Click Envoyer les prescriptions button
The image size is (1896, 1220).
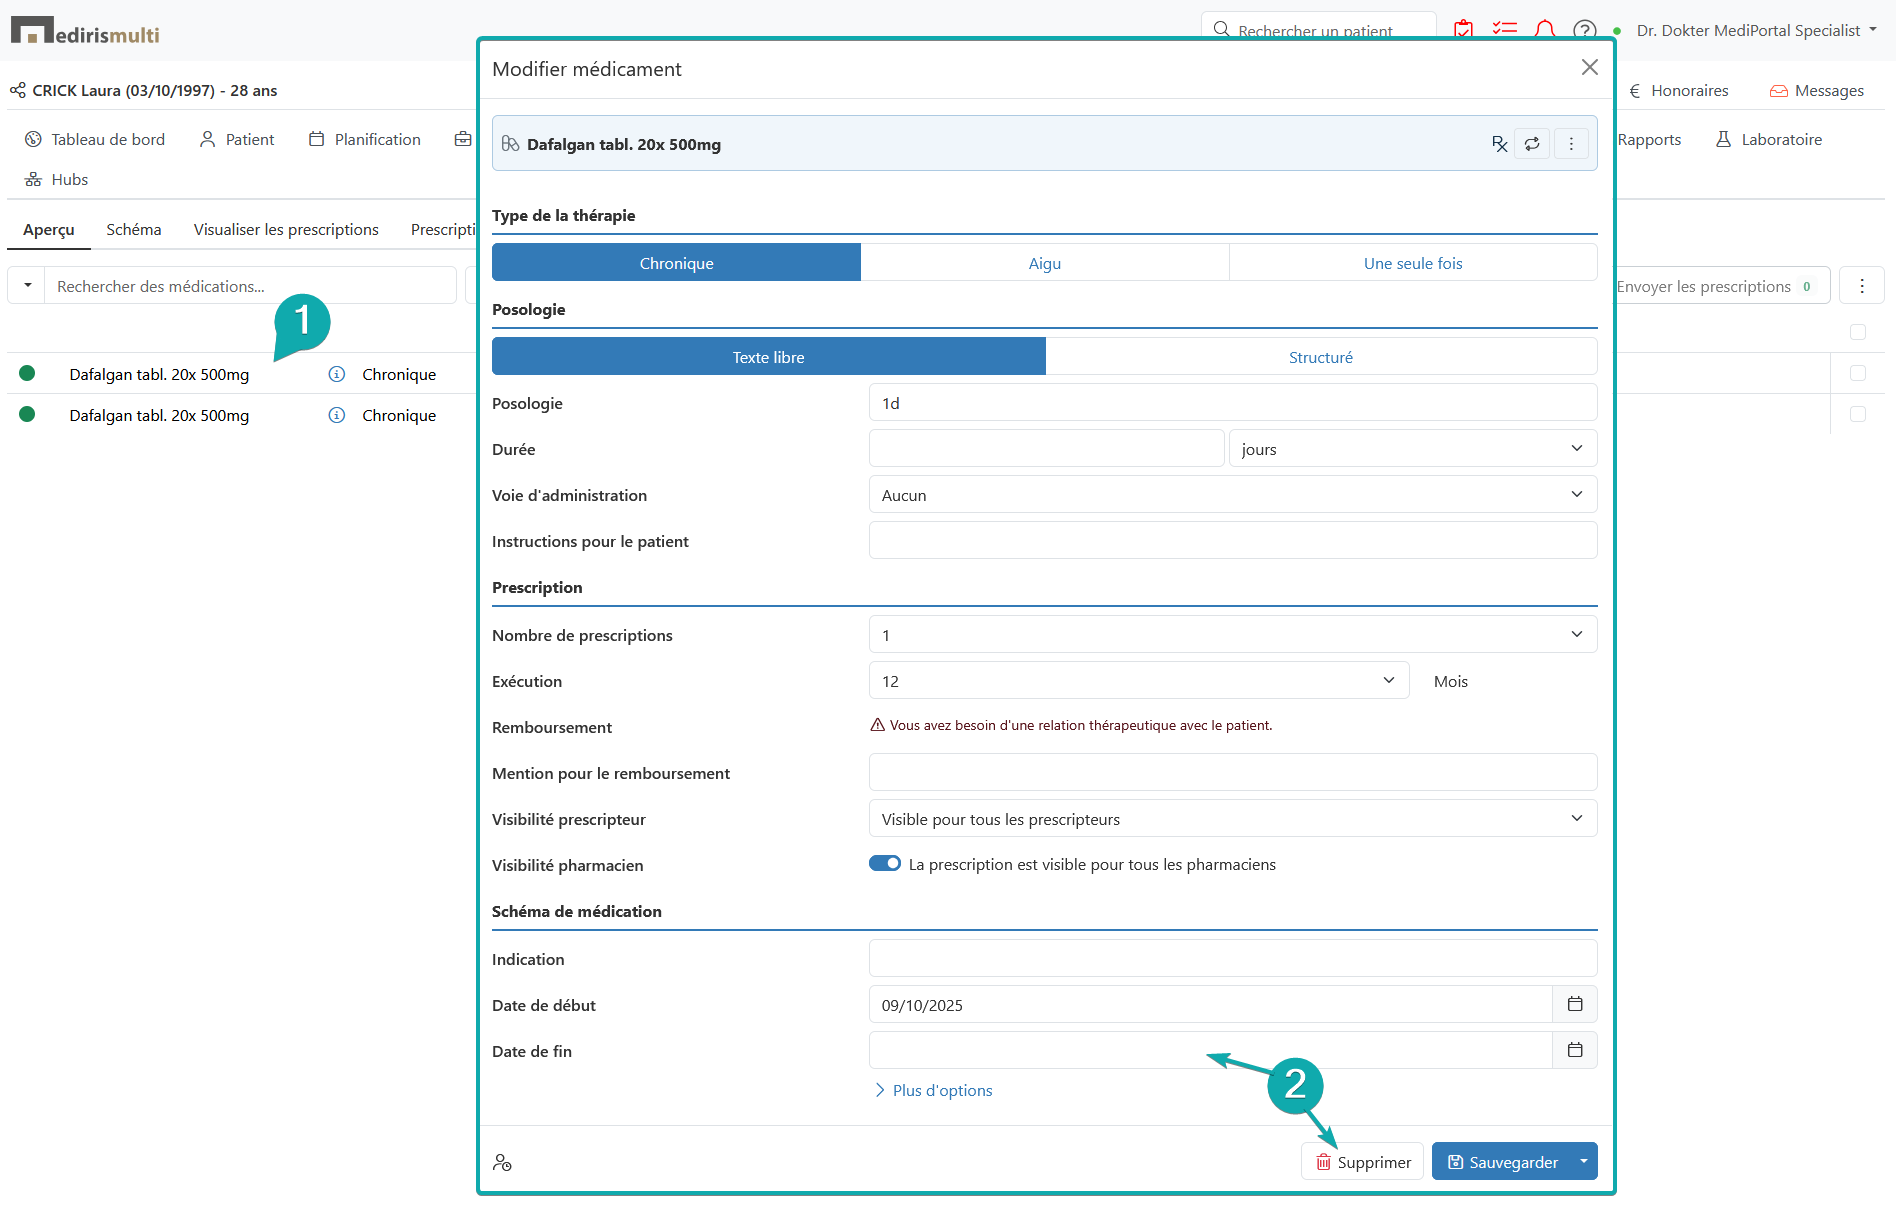[x=1720, y=286]
